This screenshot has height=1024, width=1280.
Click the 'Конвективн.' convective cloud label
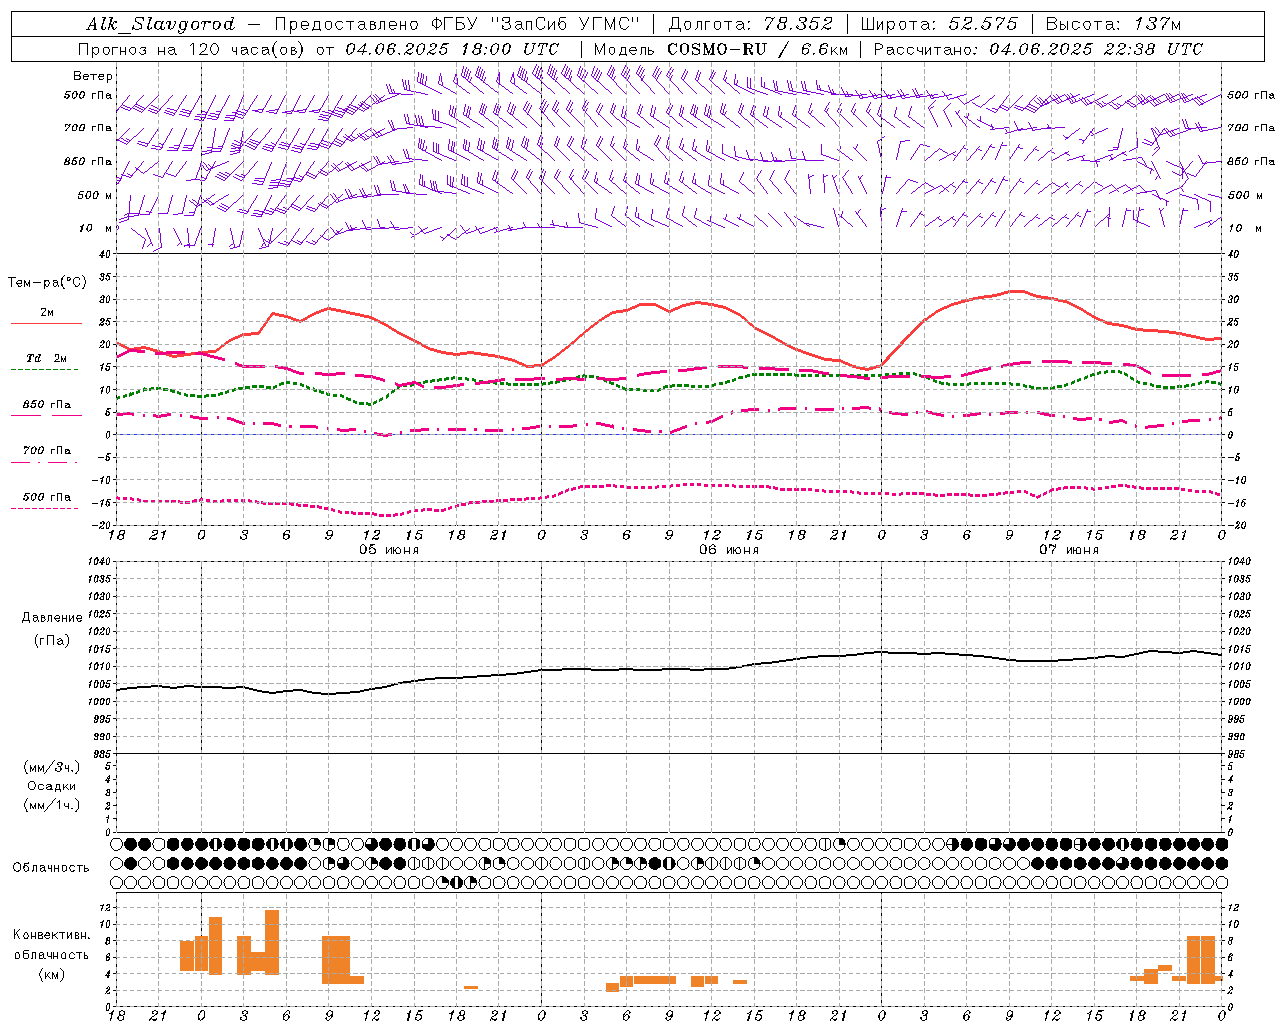point(52,935)
